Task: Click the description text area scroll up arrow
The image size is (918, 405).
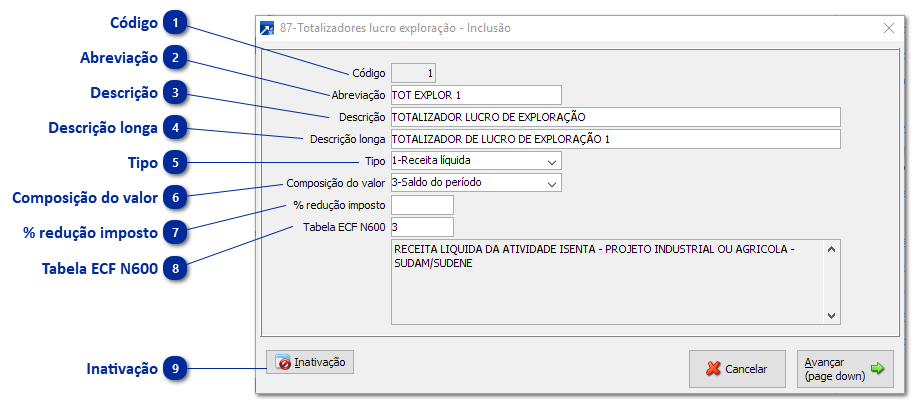Action: click(832, 249)
